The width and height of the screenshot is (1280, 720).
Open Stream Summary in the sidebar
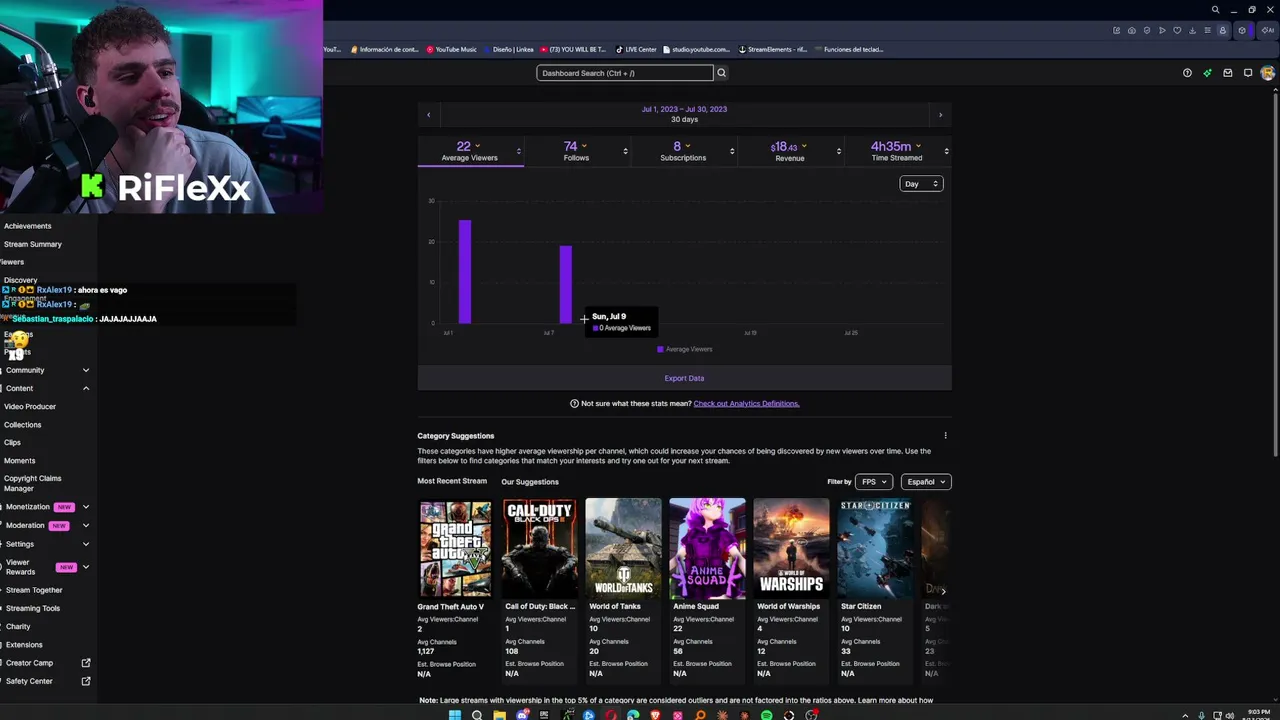click(x=33, y=244)
